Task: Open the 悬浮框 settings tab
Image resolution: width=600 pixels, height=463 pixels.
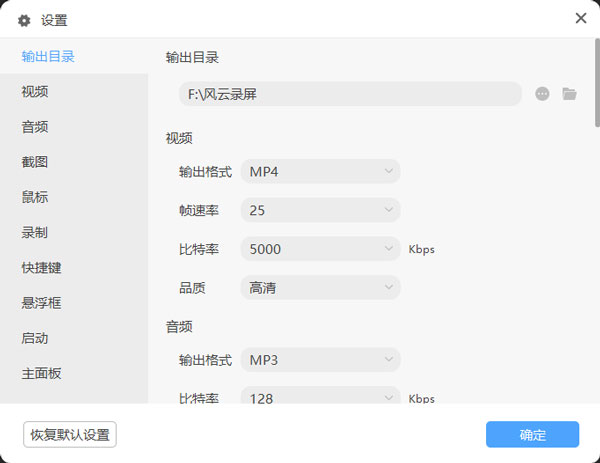Action: click(x=41, y=303)
